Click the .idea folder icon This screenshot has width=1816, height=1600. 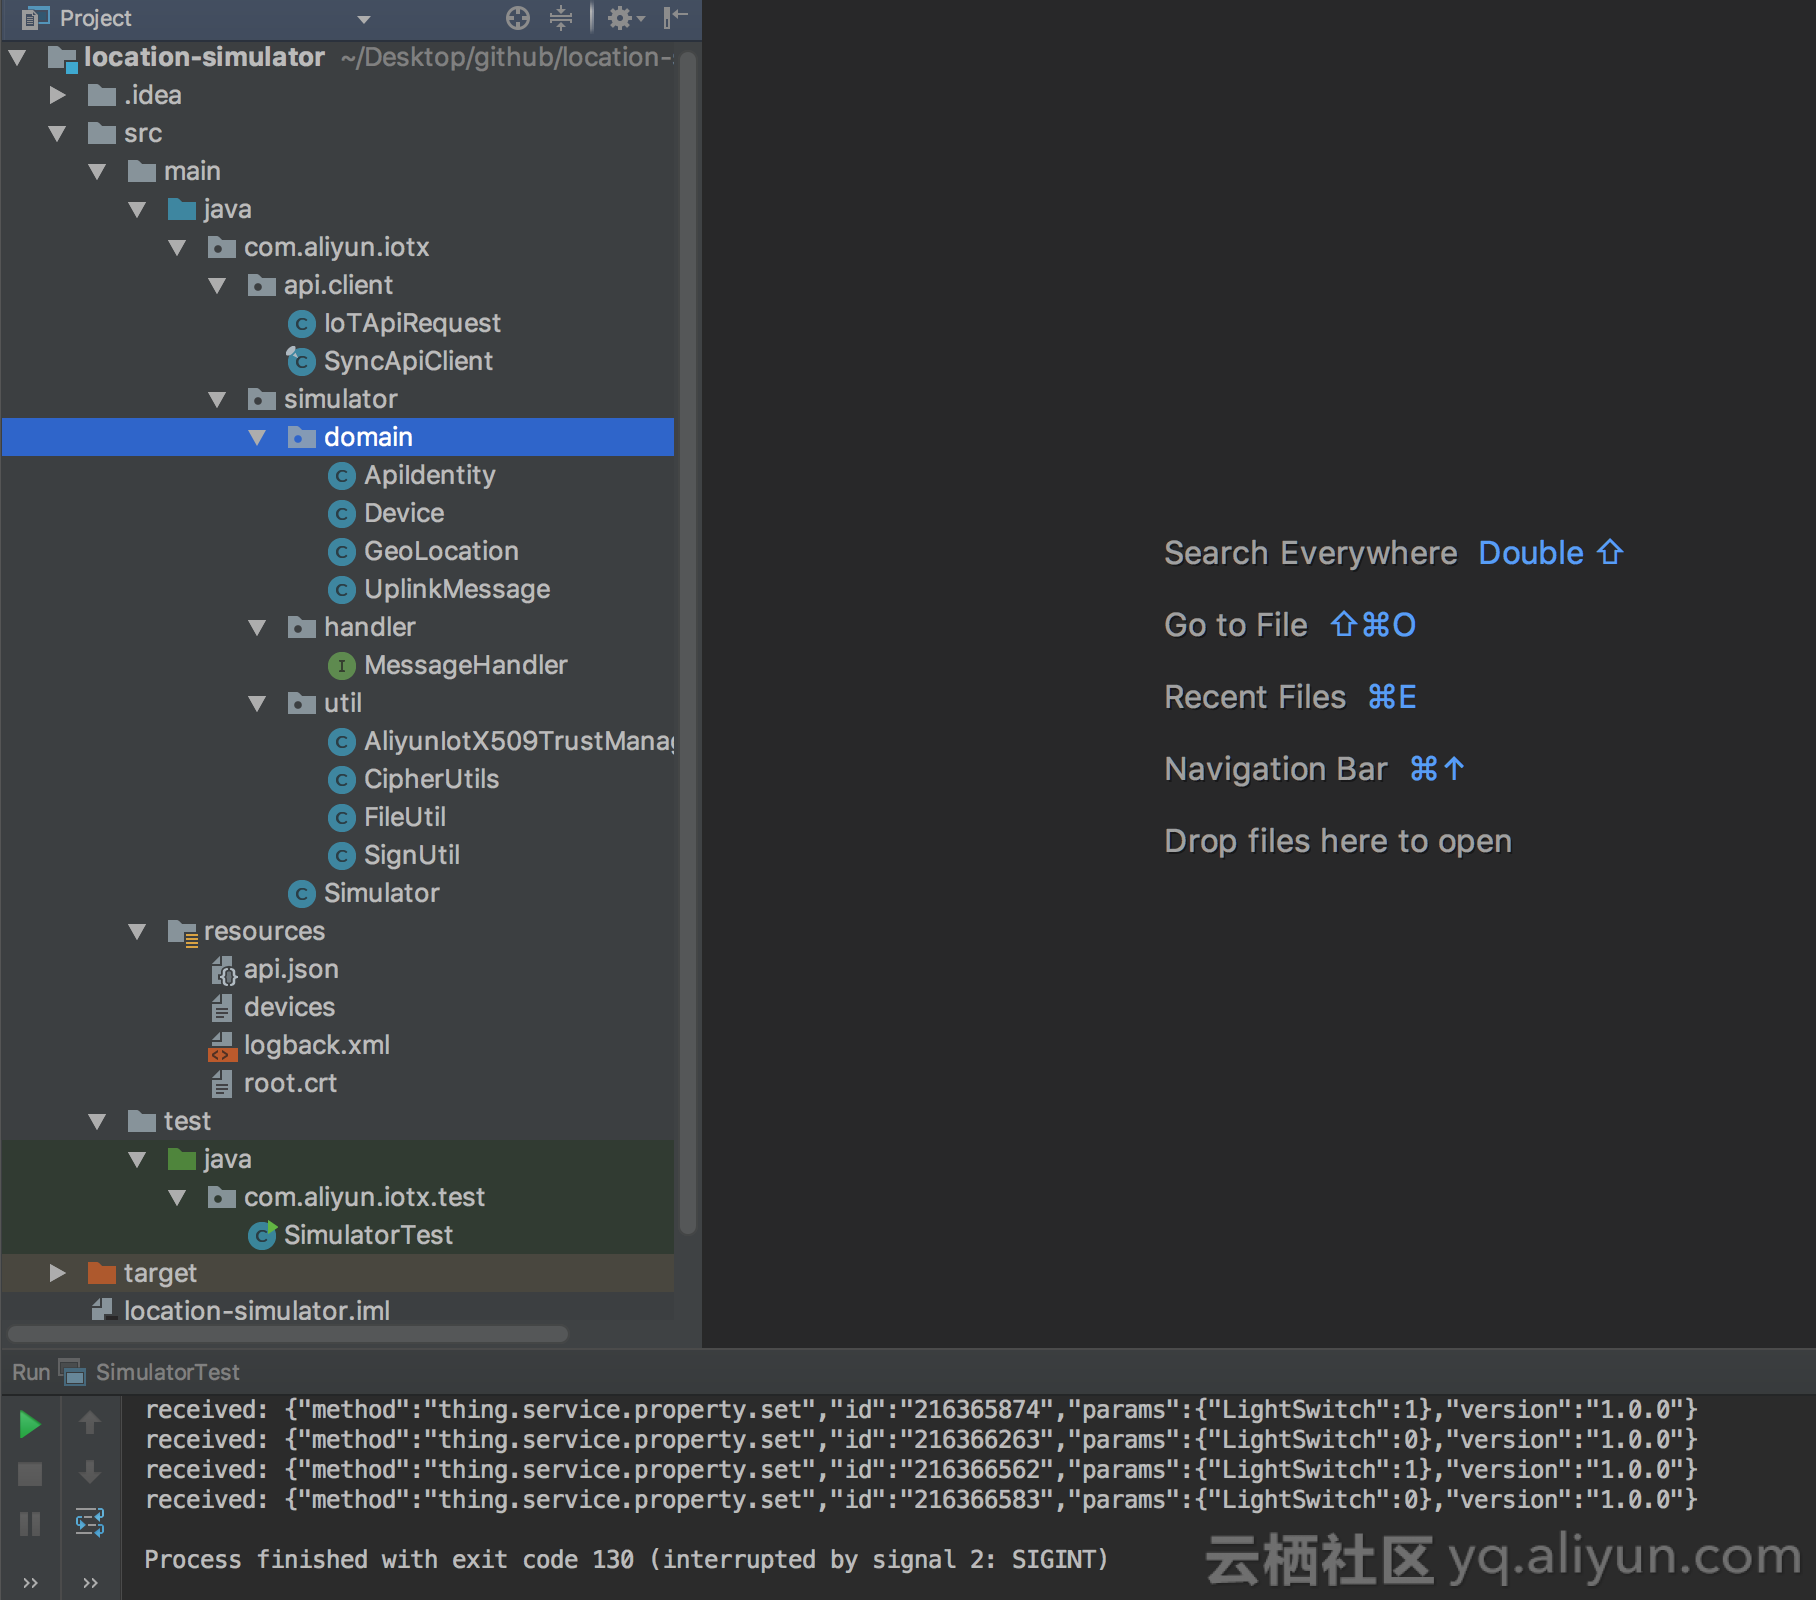(102, 95)
